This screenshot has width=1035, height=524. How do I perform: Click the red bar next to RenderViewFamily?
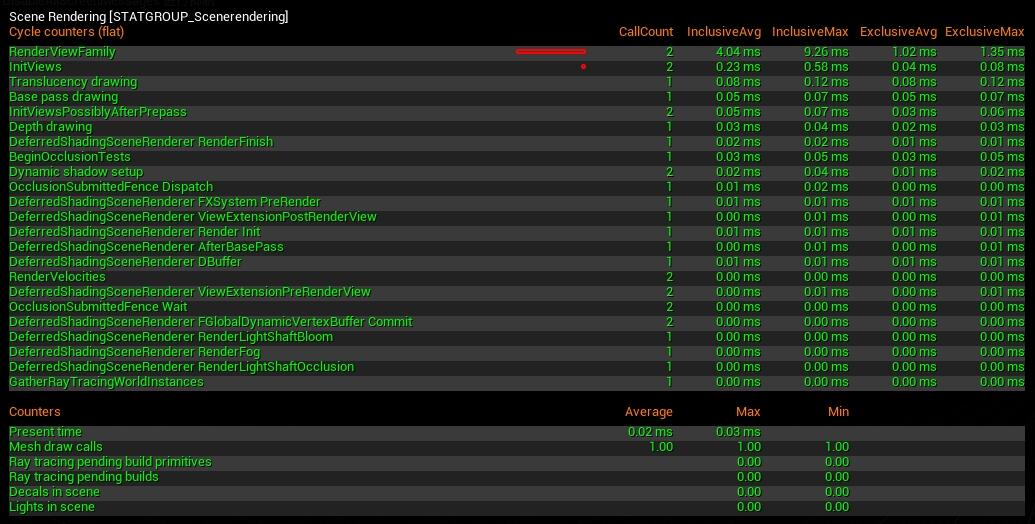point(551,51)
